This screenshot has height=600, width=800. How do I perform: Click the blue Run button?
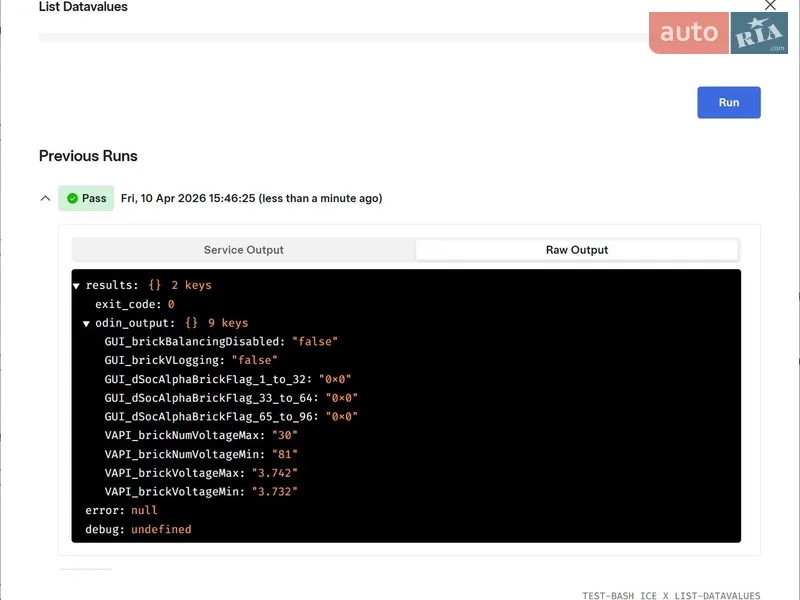point(728,103)
